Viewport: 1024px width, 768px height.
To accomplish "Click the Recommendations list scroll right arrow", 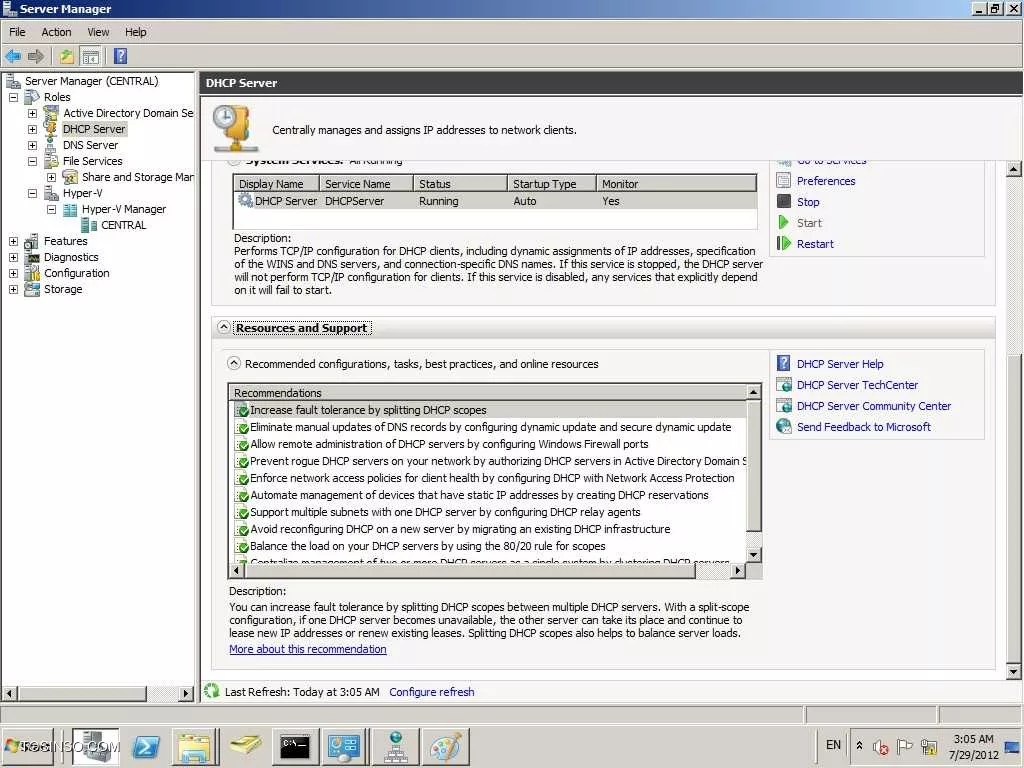I will point(738,571).
